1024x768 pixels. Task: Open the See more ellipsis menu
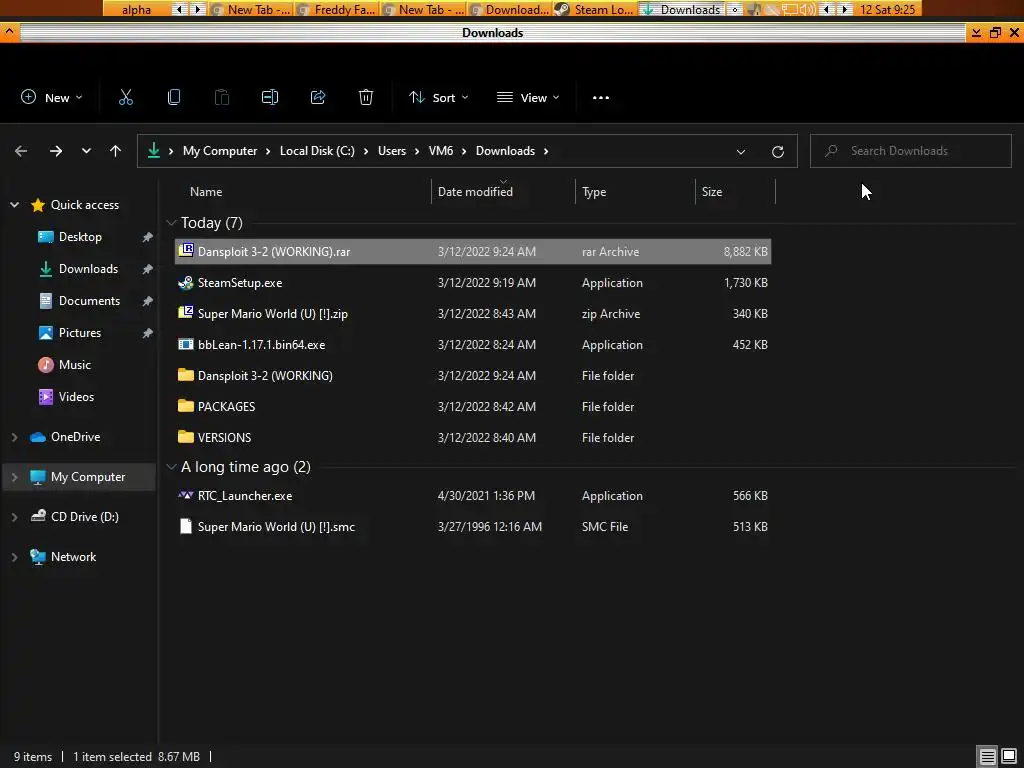(x=601, y=97)
